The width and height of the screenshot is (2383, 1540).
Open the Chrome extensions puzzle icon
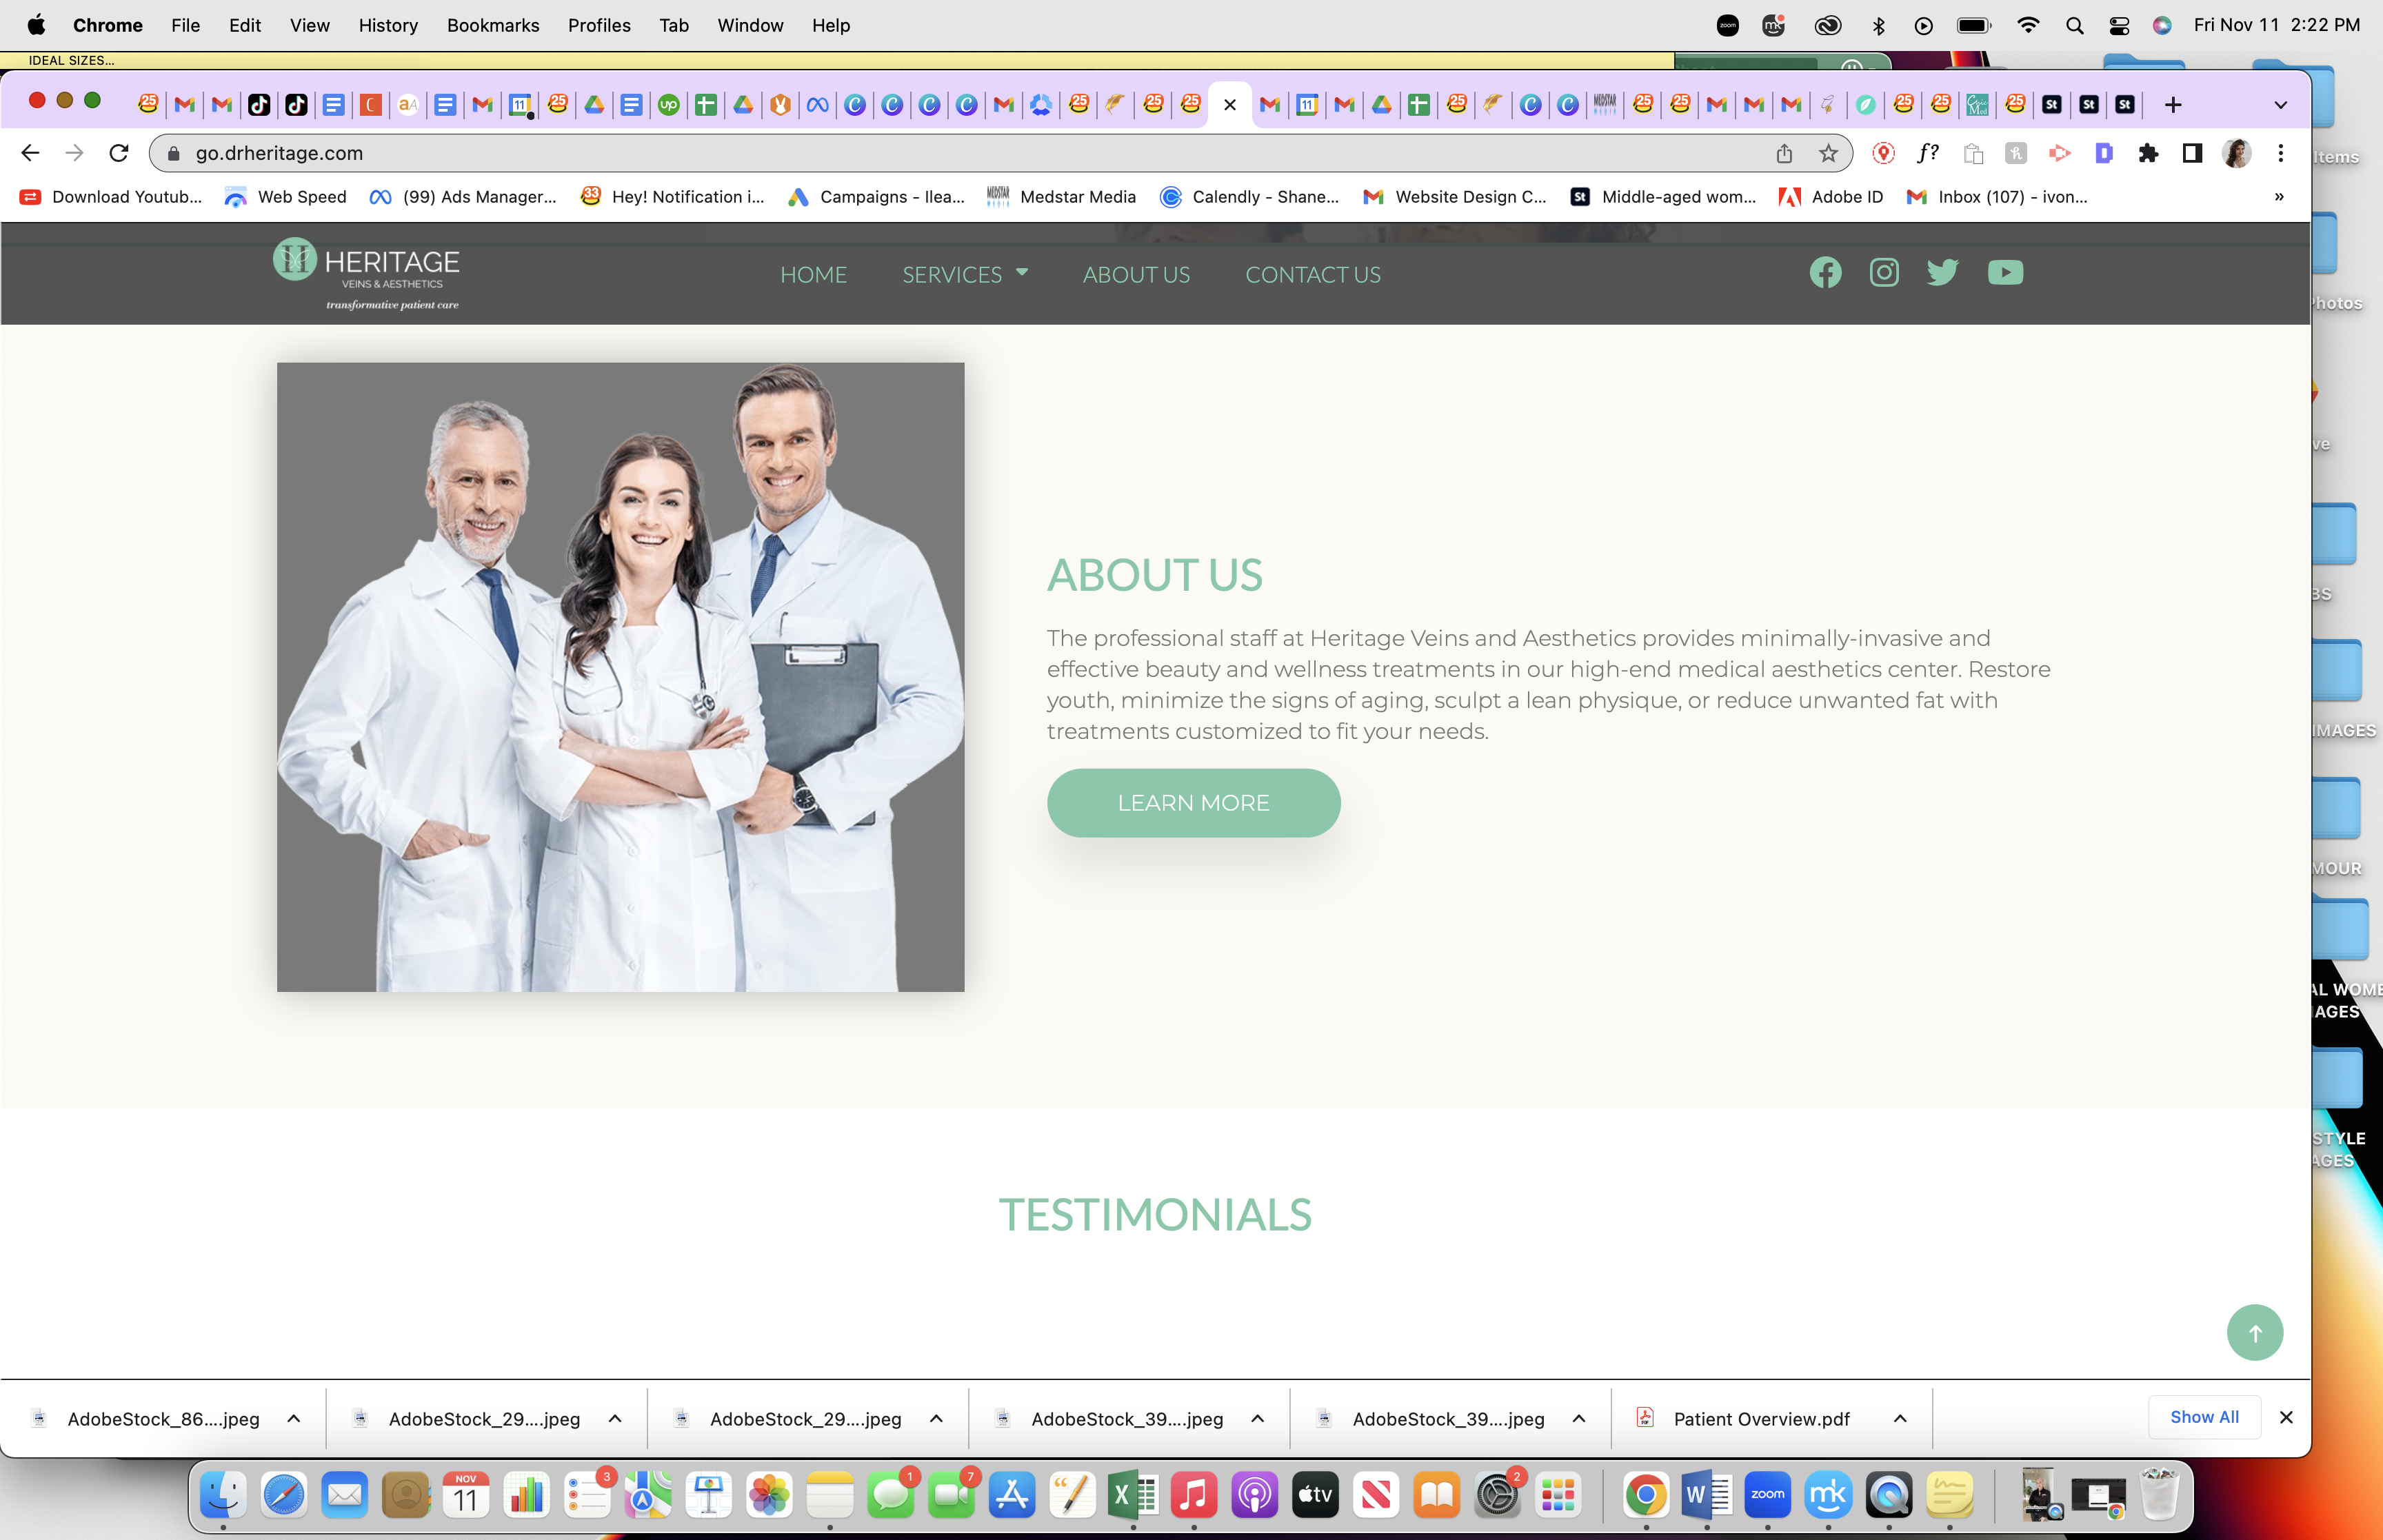point(2148,153)
